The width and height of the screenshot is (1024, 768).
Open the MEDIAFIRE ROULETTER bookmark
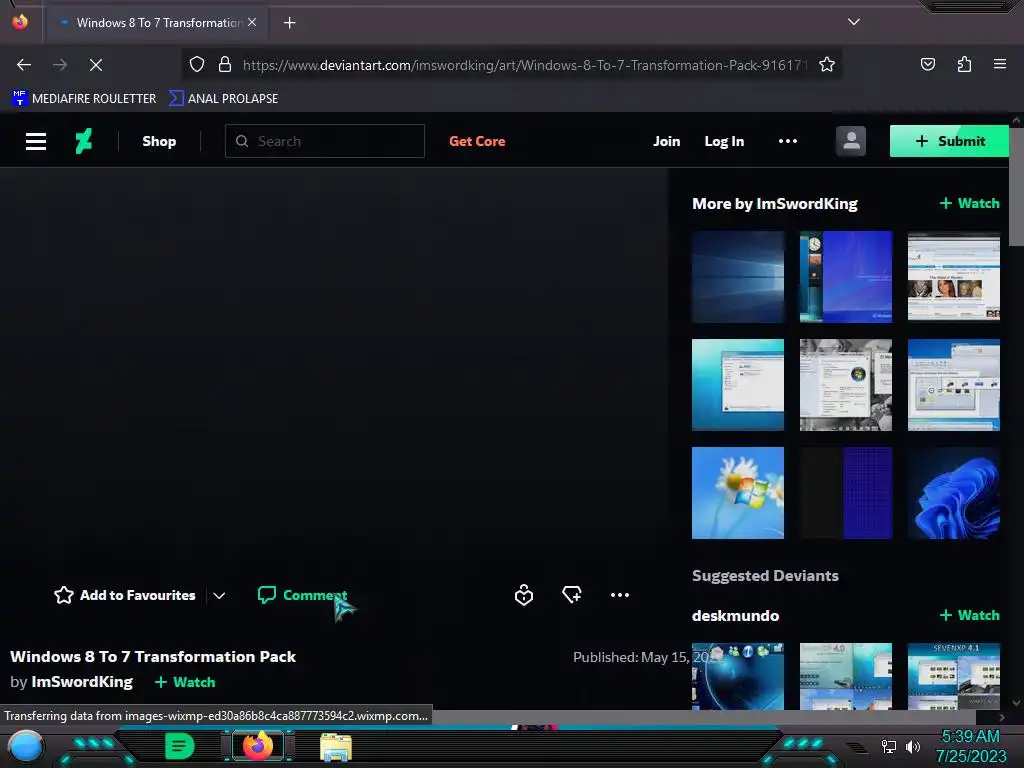(84, 99)
